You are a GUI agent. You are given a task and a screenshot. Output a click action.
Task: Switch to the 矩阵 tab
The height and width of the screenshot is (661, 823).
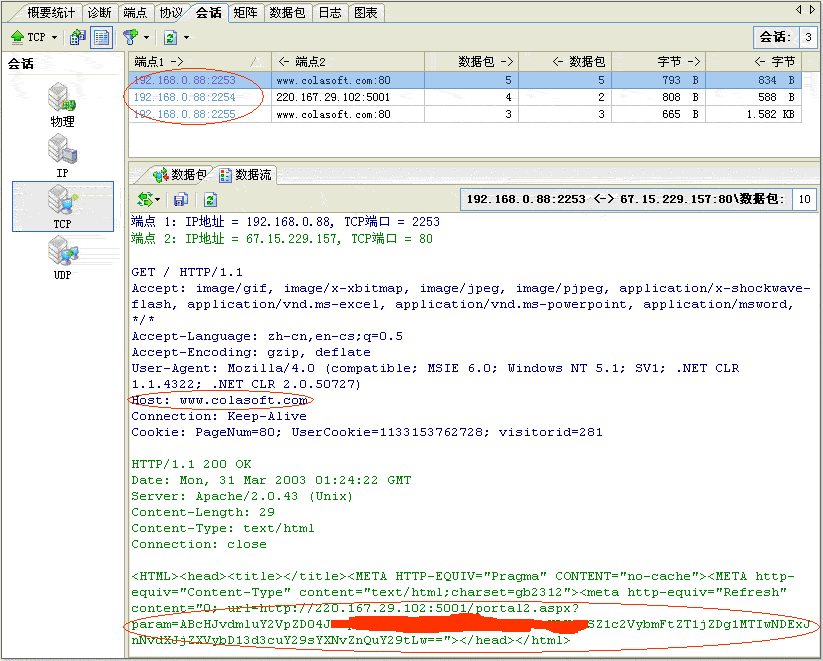click(245, 13)
